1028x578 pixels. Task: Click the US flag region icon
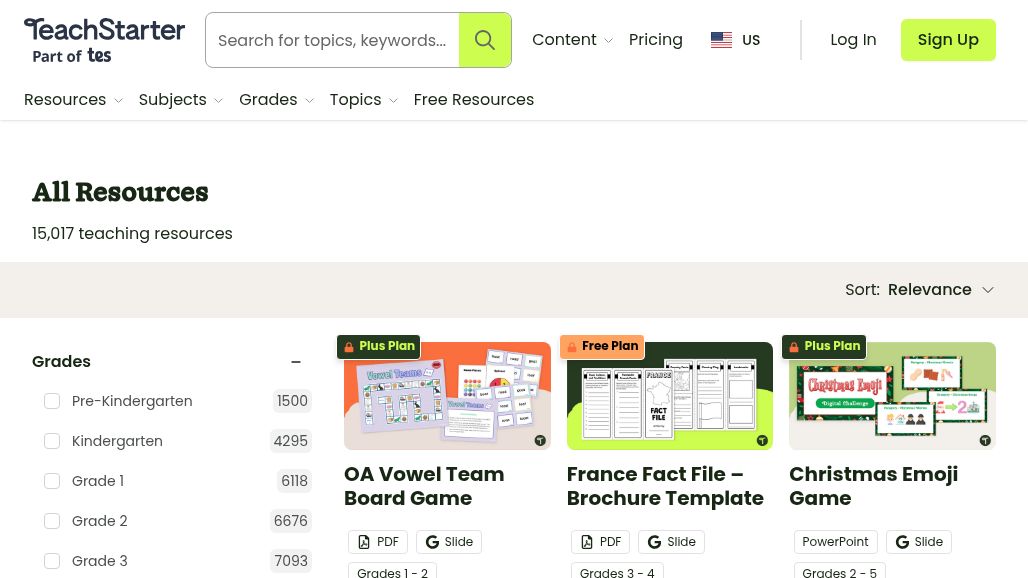(x=721, y=40)
